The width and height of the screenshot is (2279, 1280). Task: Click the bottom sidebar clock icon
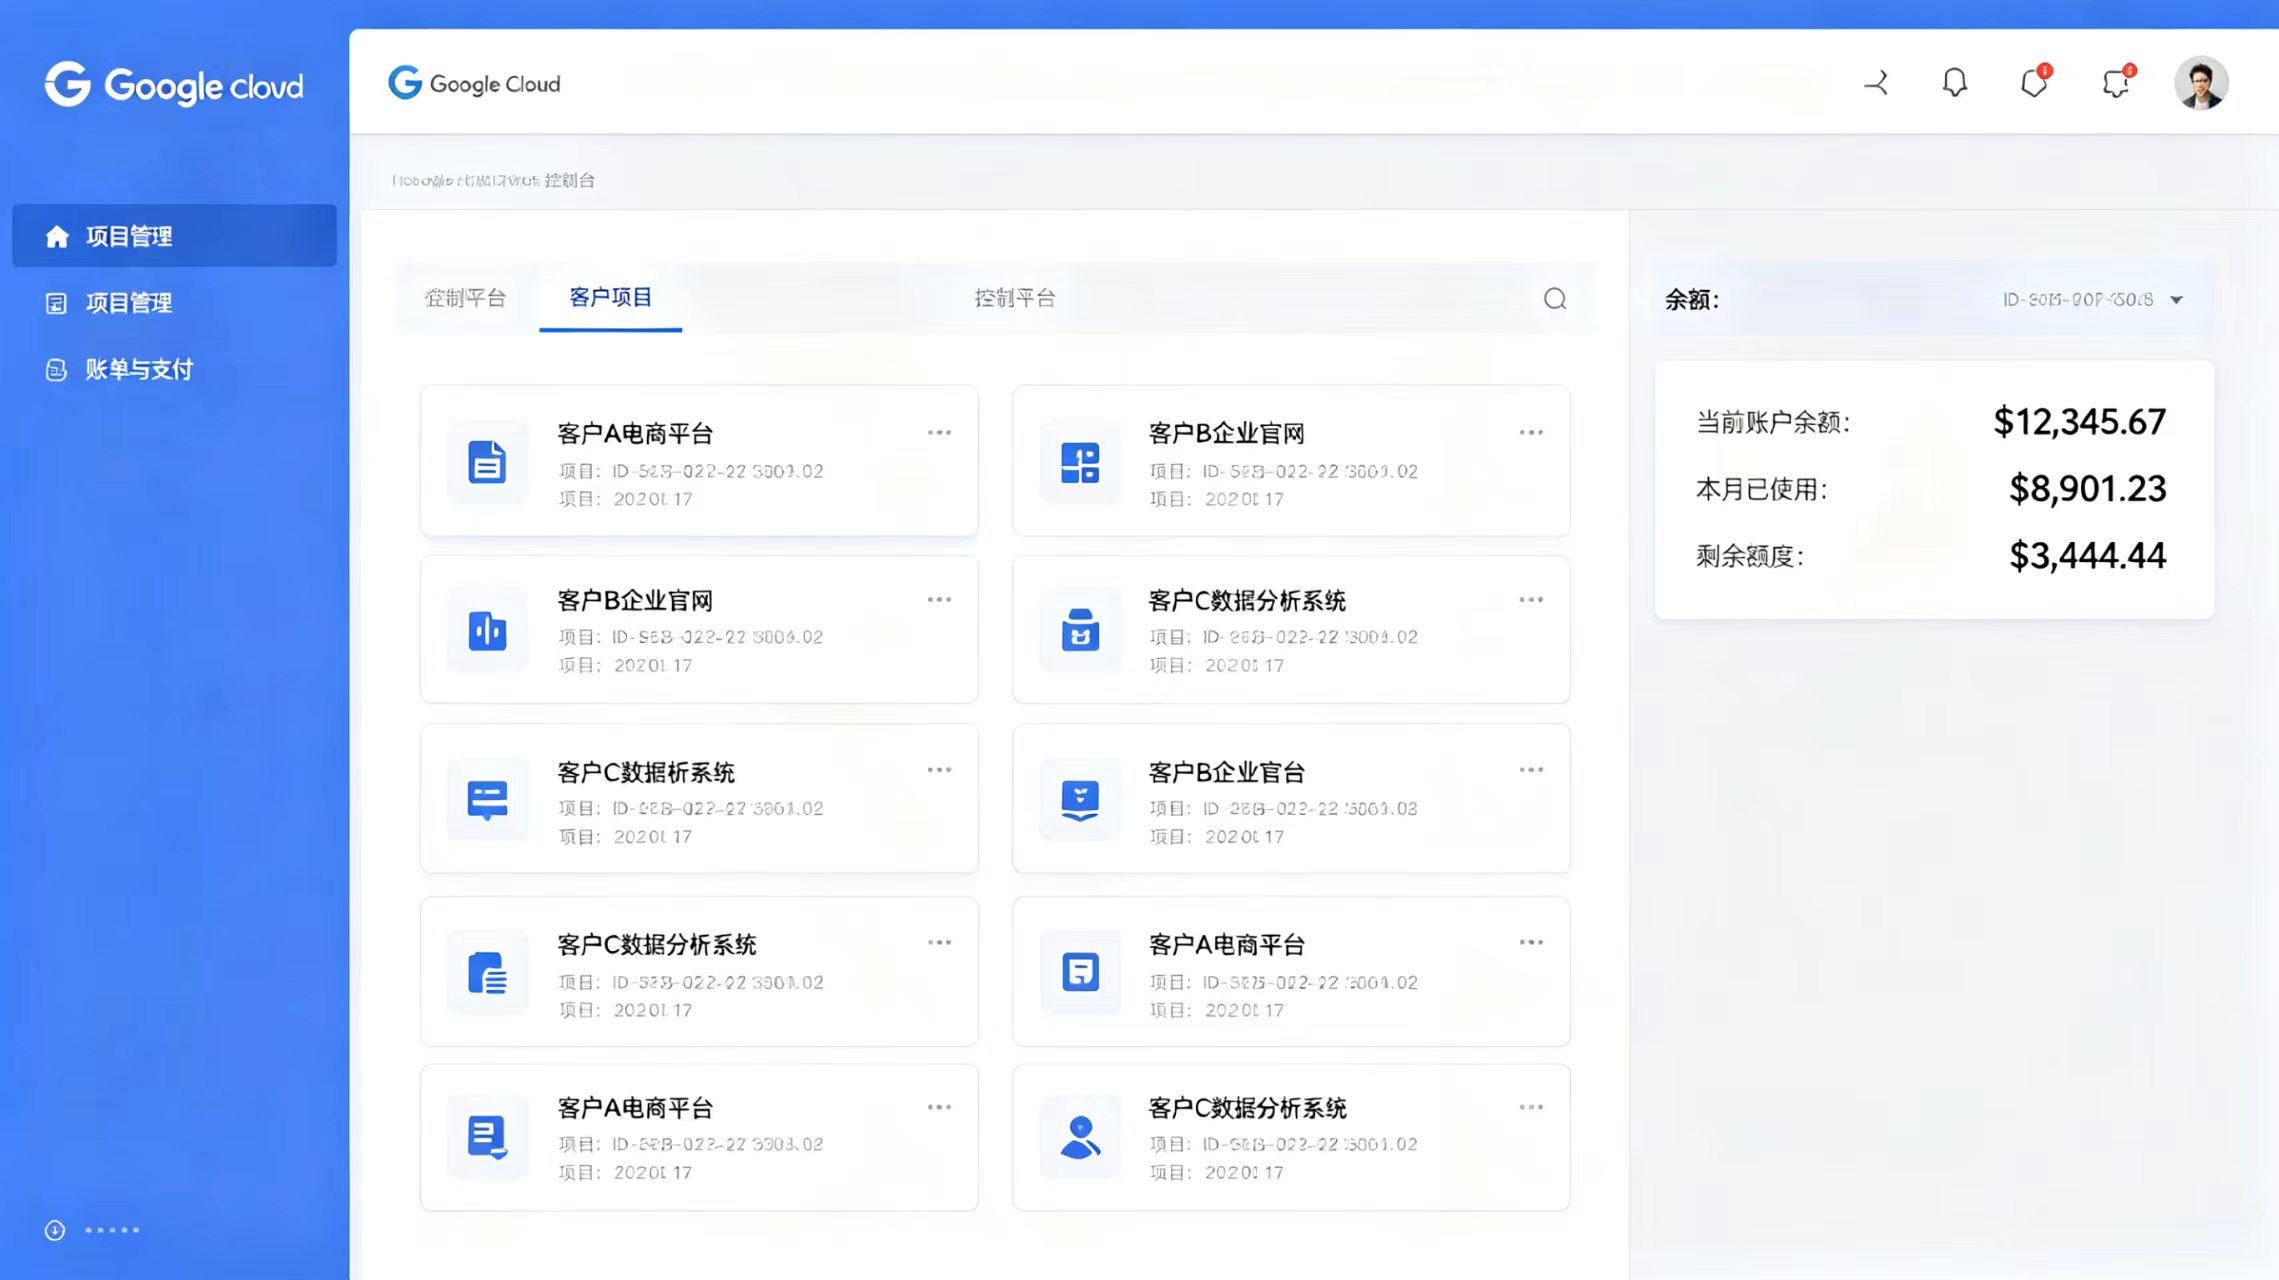(x=55, y=1230)
